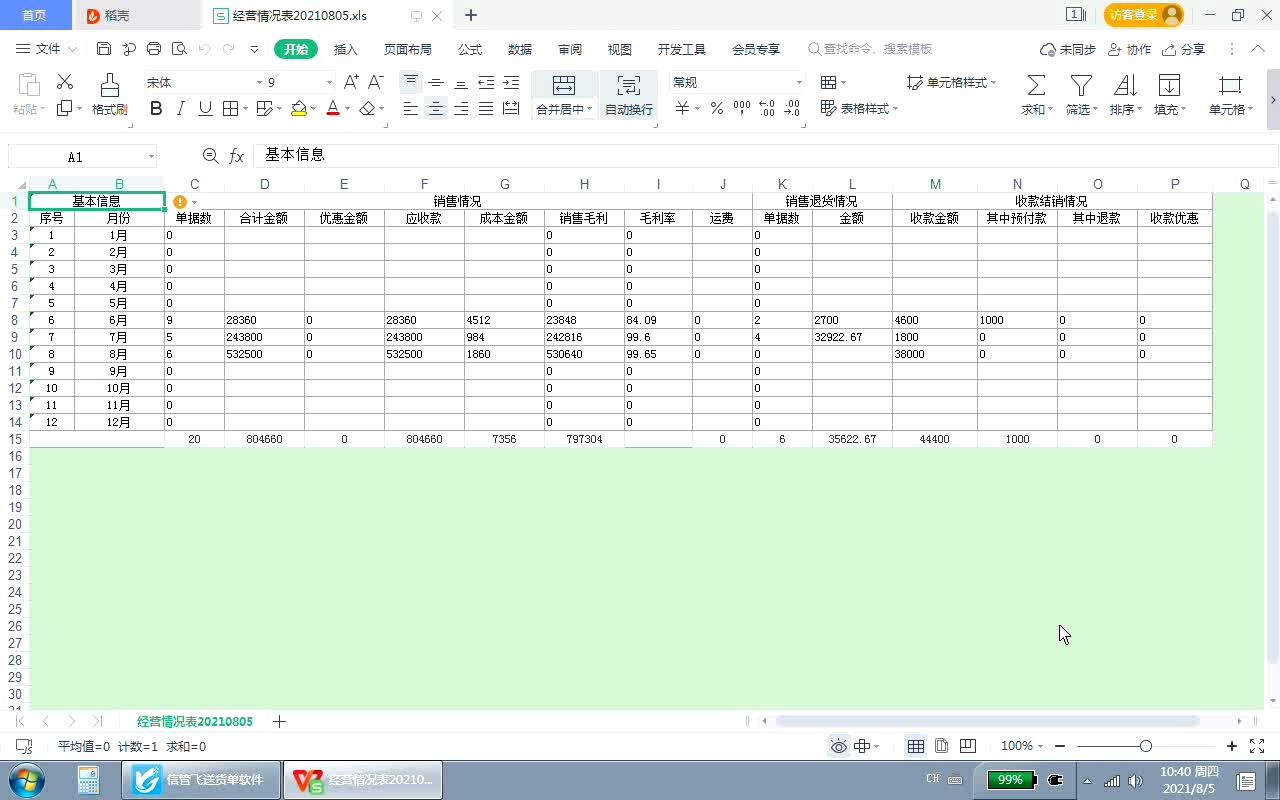Open the quick access customize dropdown
This screenshot has width=1280, height=800.
254,49
